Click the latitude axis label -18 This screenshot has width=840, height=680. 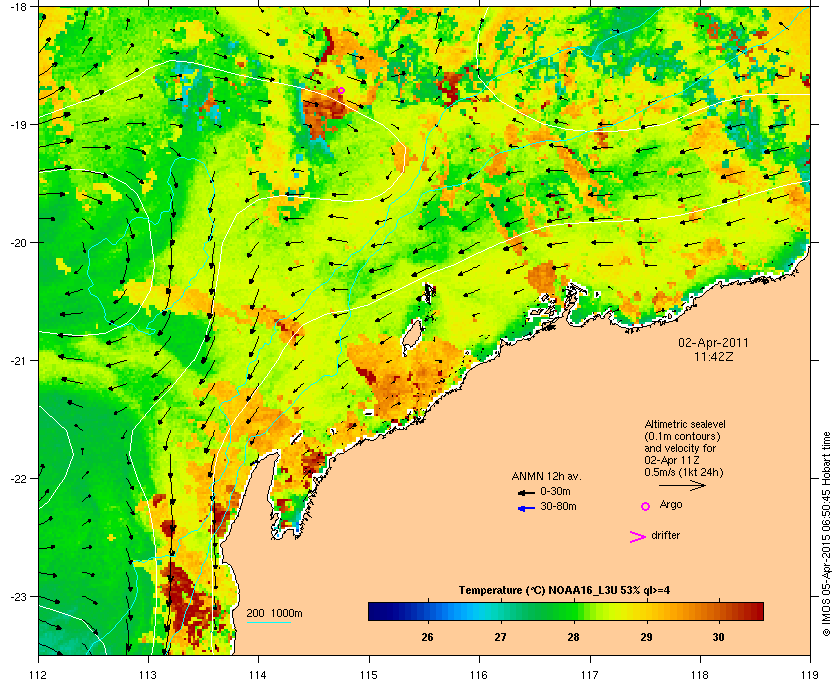(x=18, y=6)
